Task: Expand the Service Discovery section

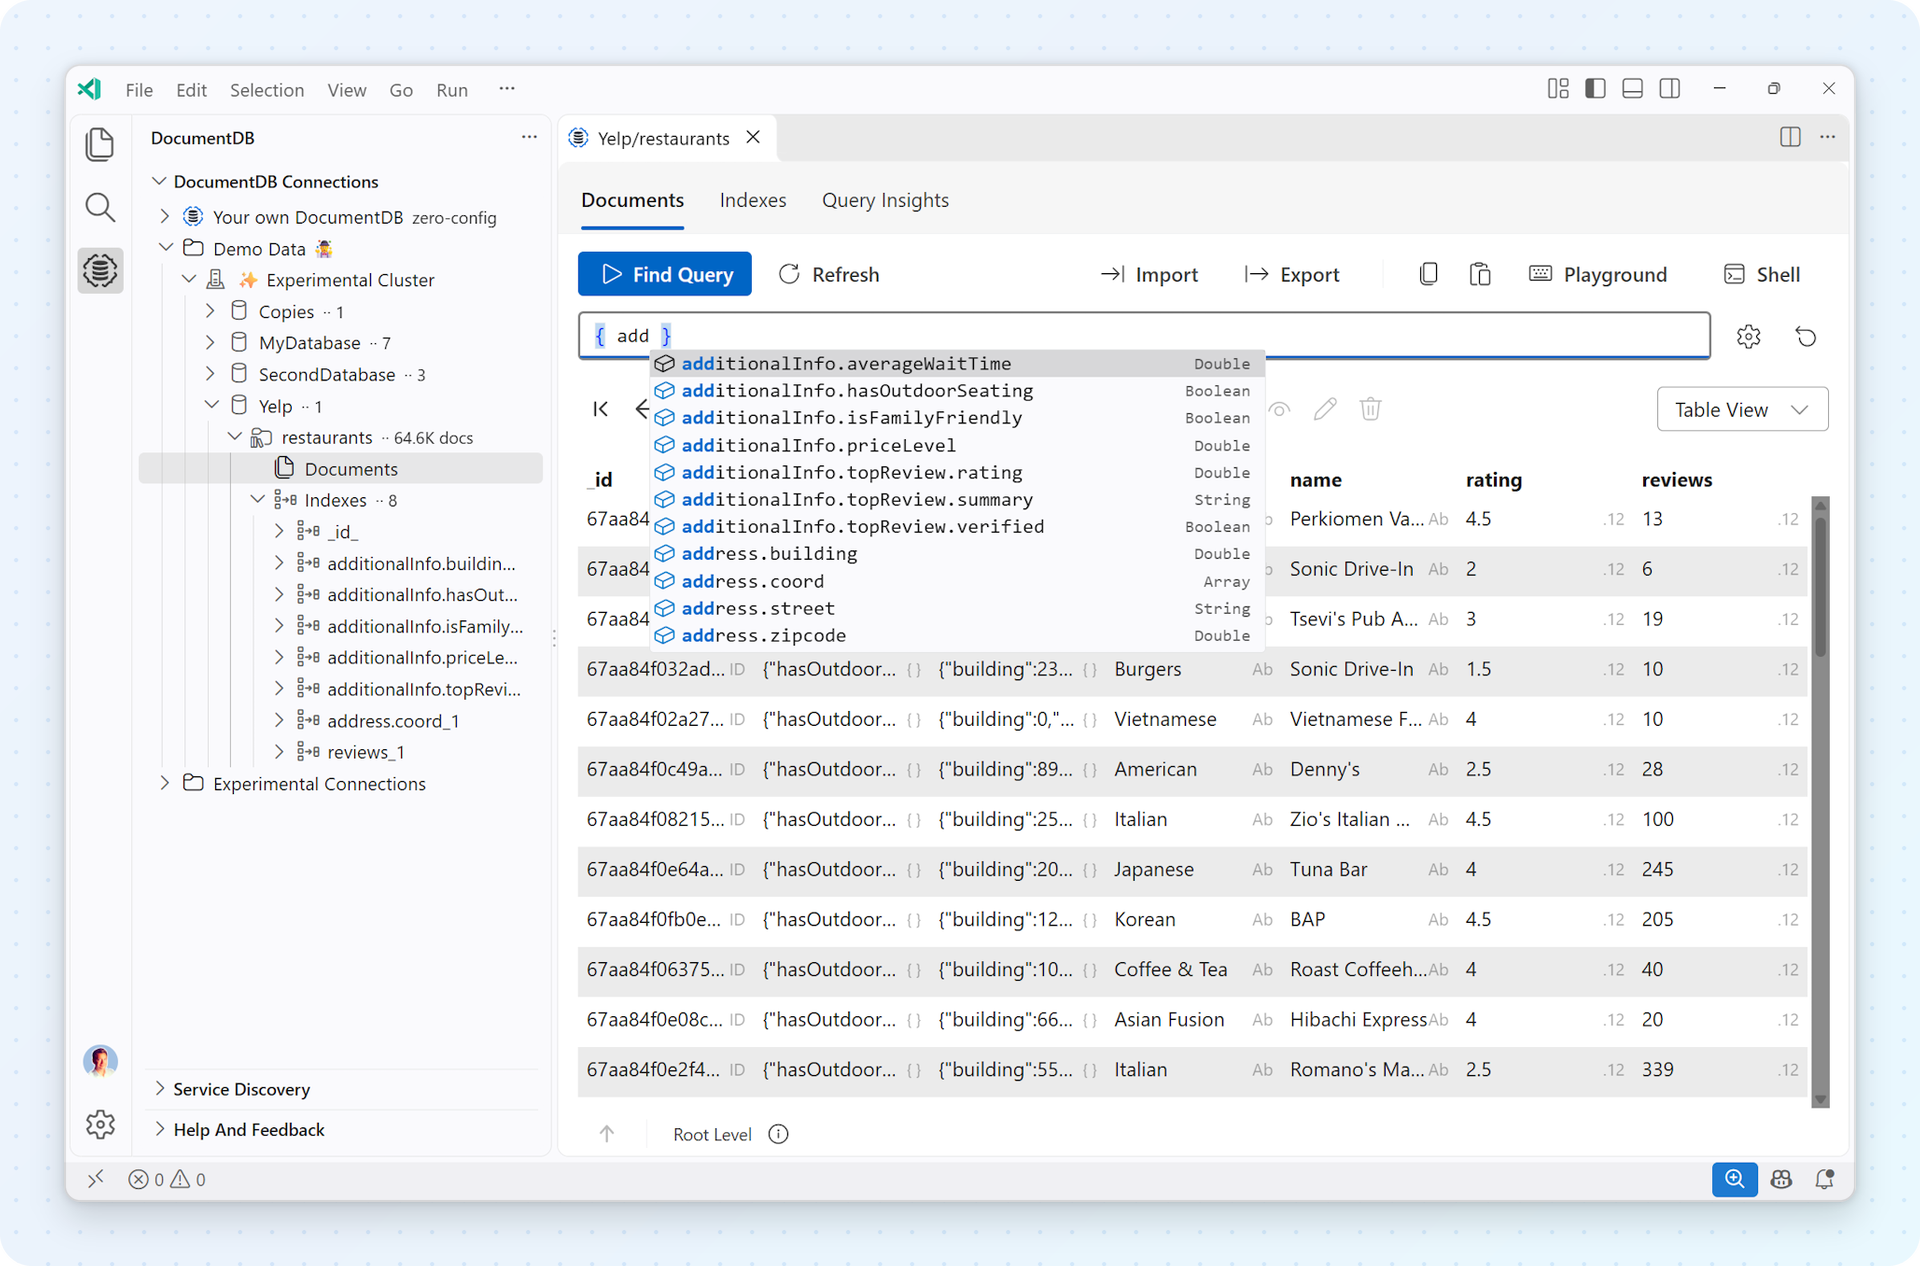Action: [160, 1088]
